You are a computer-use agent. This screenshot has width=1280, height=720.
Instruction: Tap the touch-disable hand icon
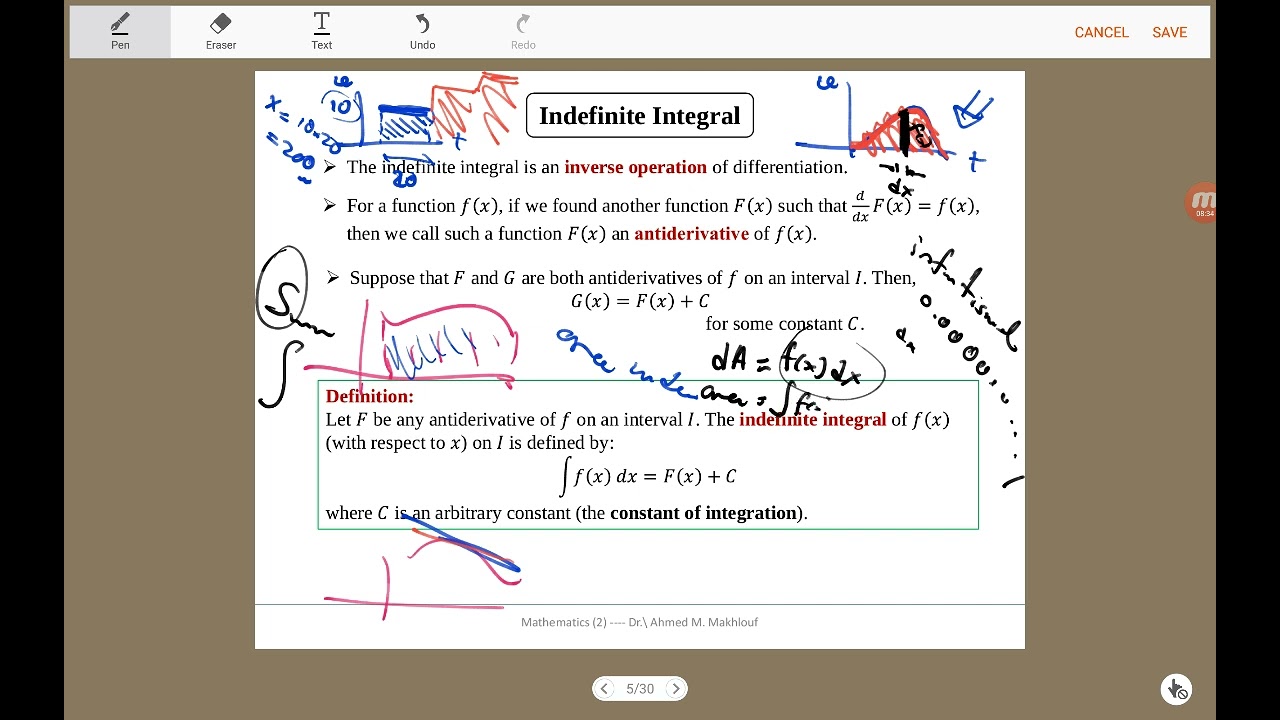point(1176,688)
